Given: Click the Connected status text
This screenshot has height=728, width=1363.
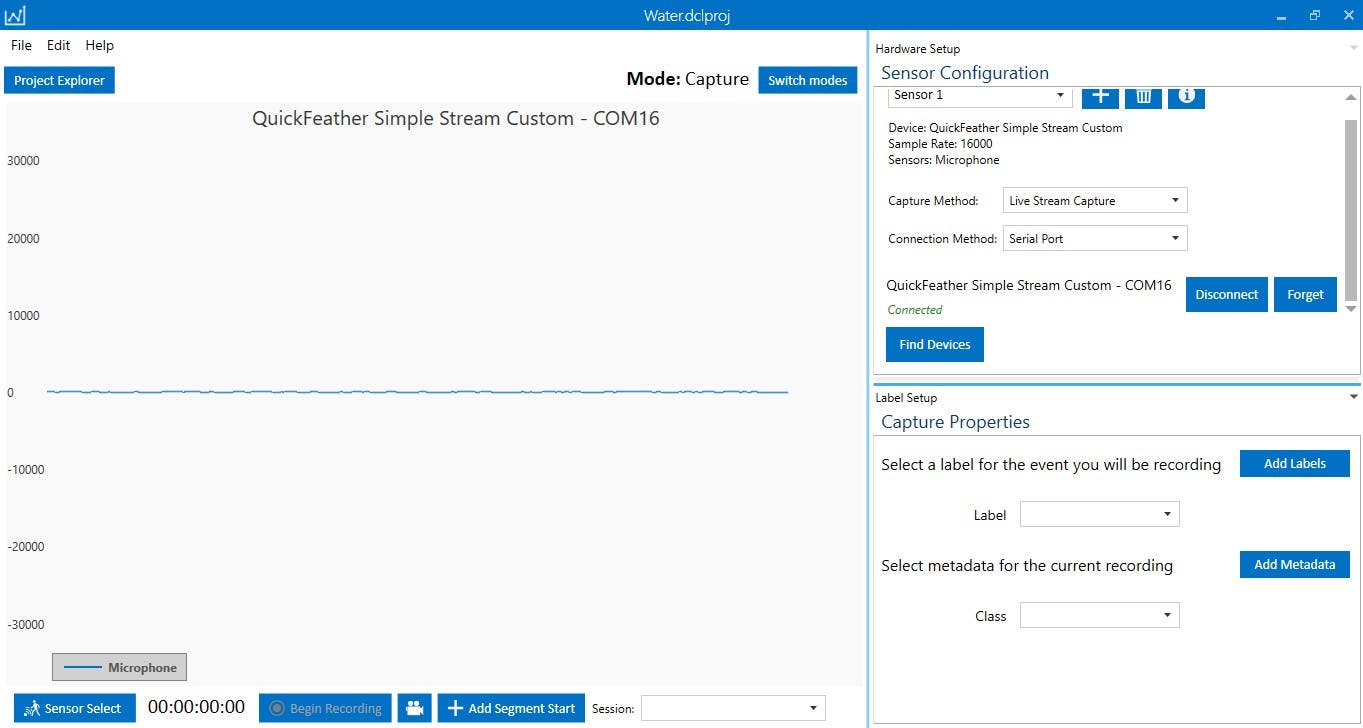Looking at the screenshot, I should [915, 310].
